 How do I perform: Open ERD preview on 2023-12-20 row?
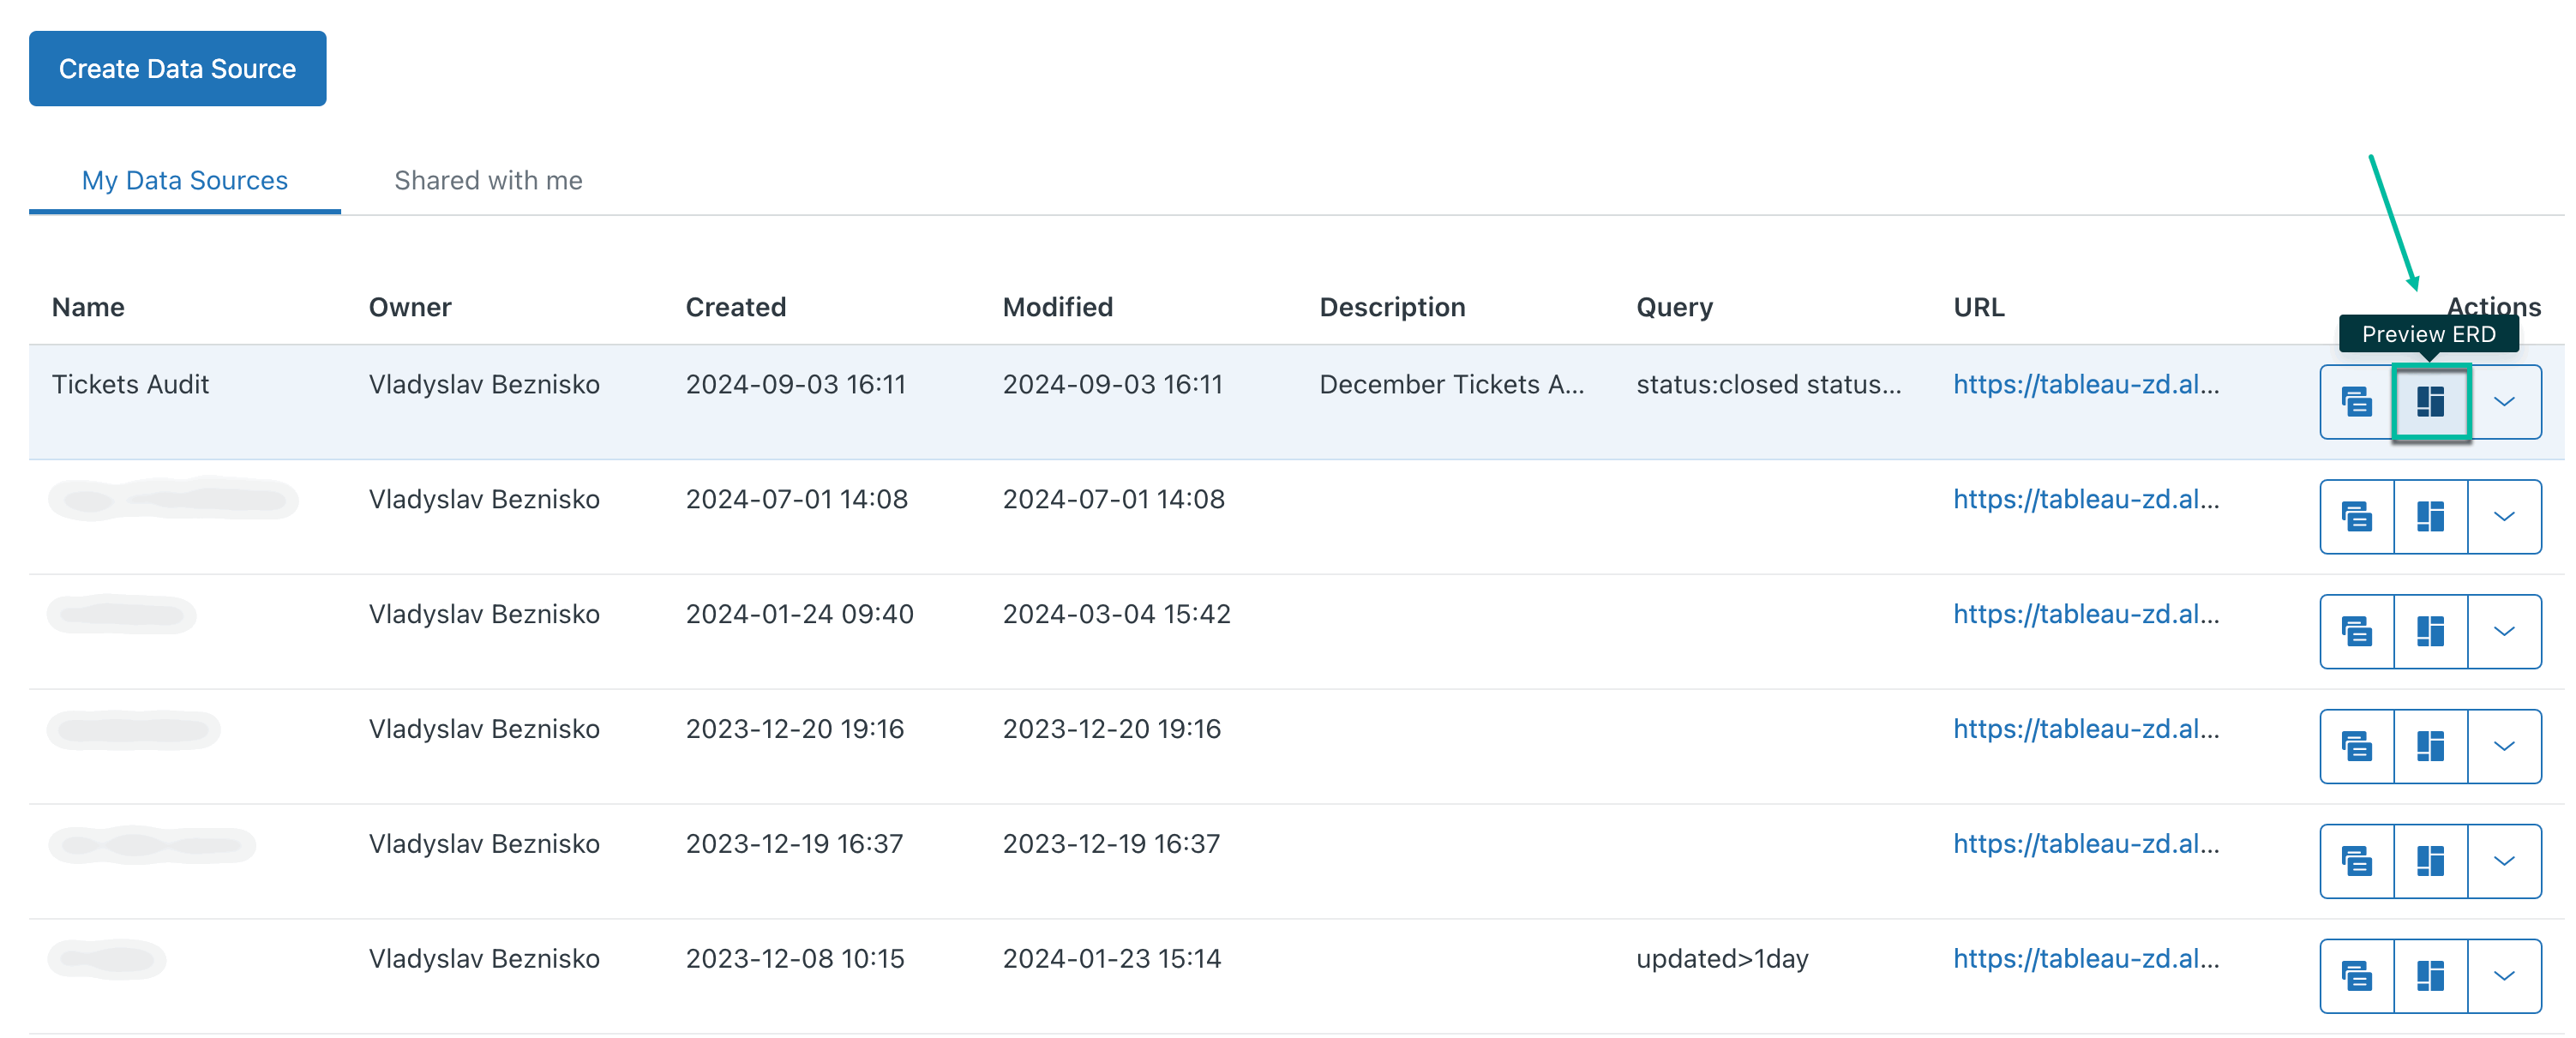2431,746
